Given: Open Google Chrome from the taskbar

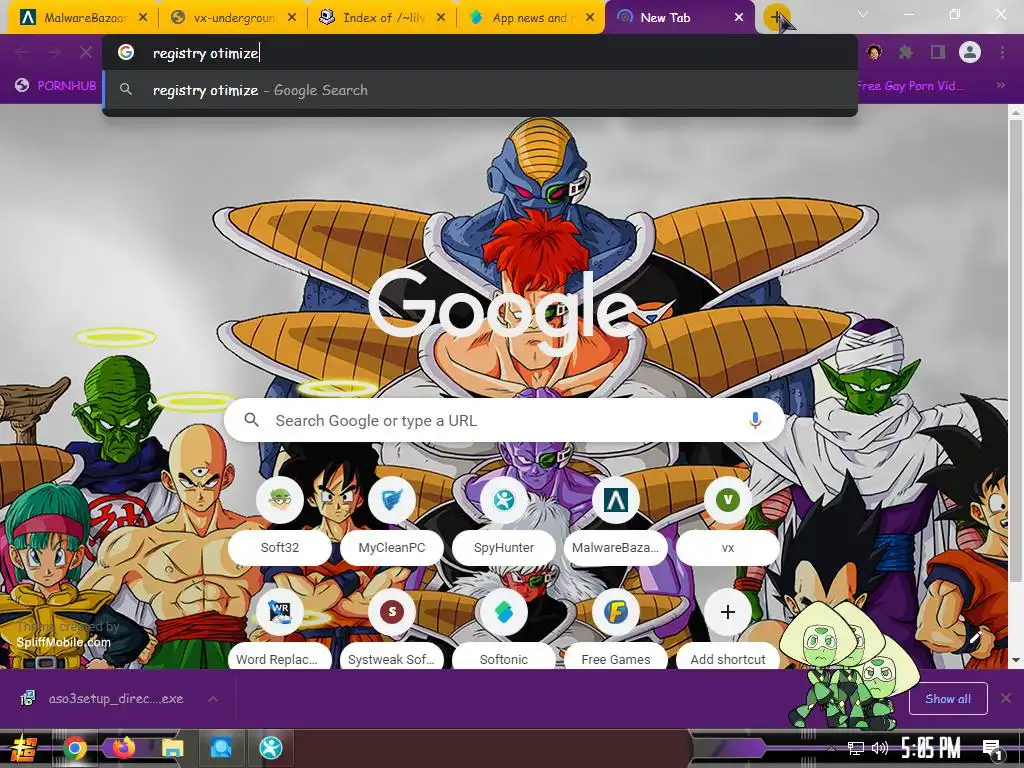Looking at the screenshot, I should 75,748.
